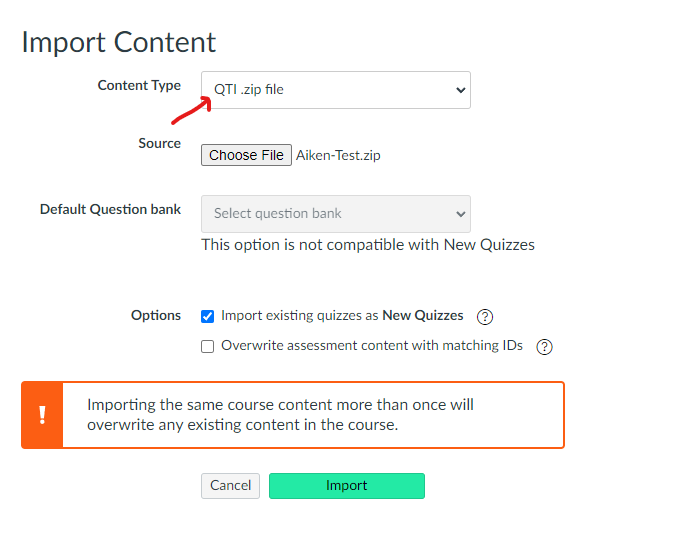
Task: Click the Aiken-Test.zip file name
Action: pyautogui.click(x=338, y=155)
